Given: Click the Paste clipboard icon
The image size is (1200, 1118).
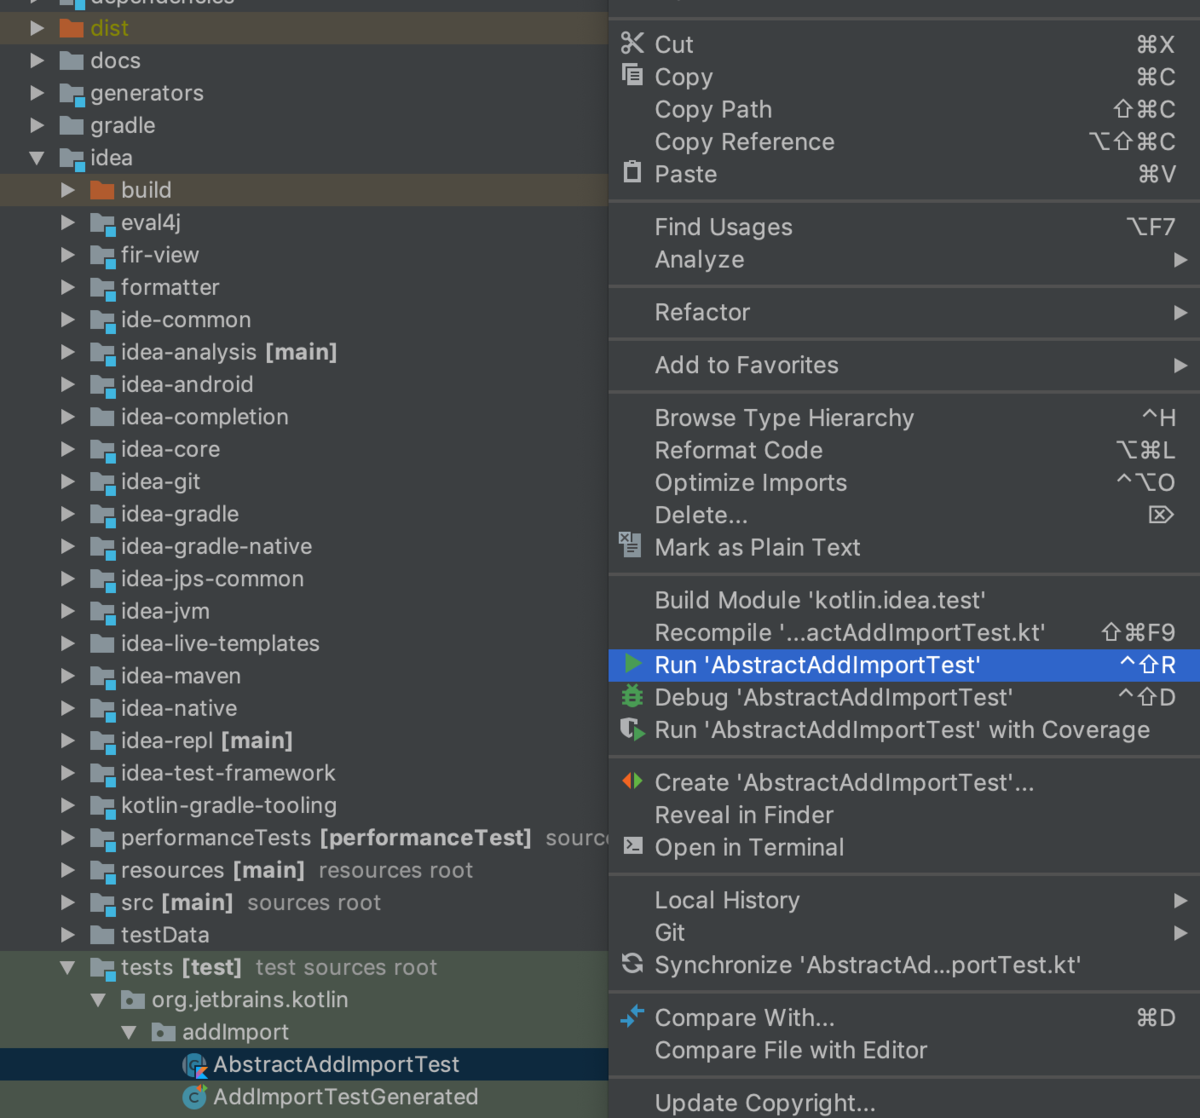Looking at the screenshot, I should 632,172.
